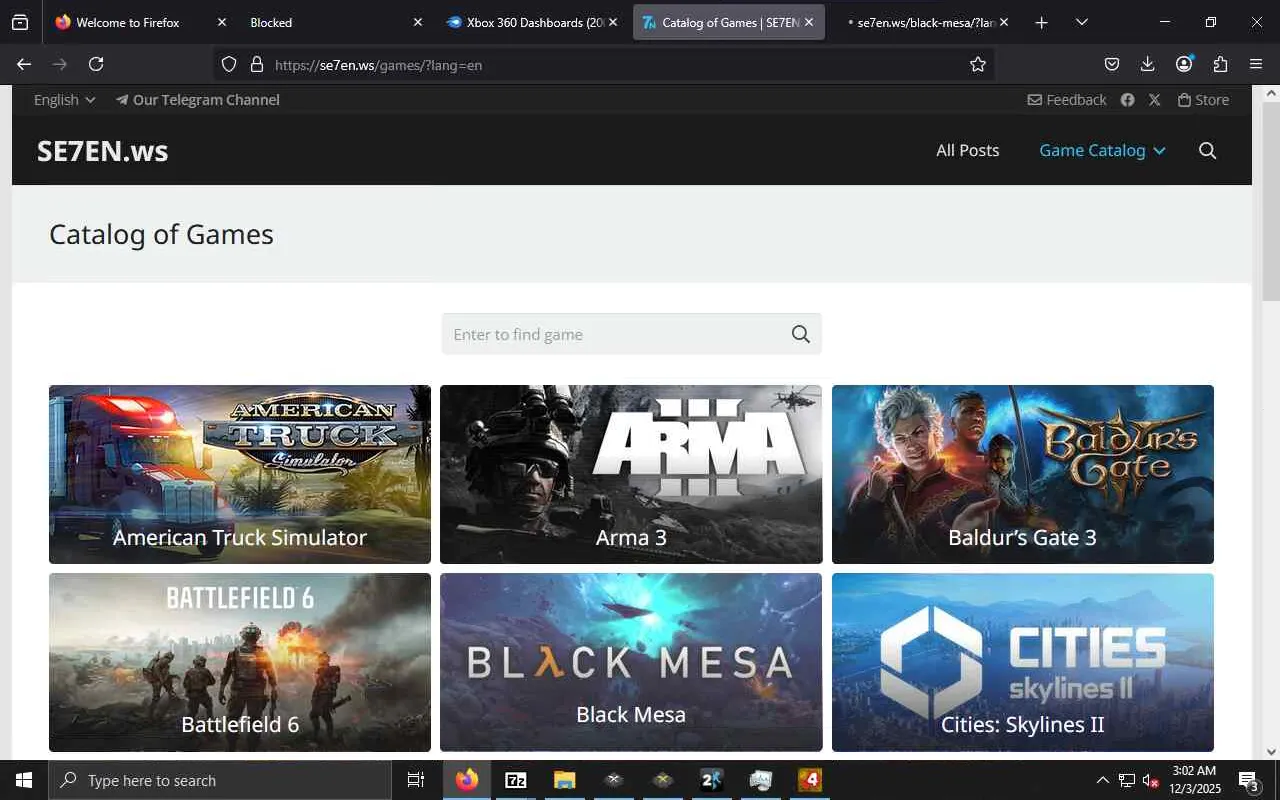1280x800 pixels.
Task: Open the Feedback link
Action: (1067, 100)
